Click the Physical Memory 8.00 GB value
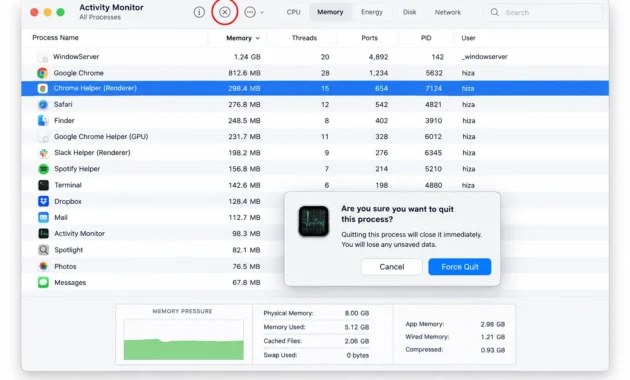630x380 pixels. tap(357, 313)
